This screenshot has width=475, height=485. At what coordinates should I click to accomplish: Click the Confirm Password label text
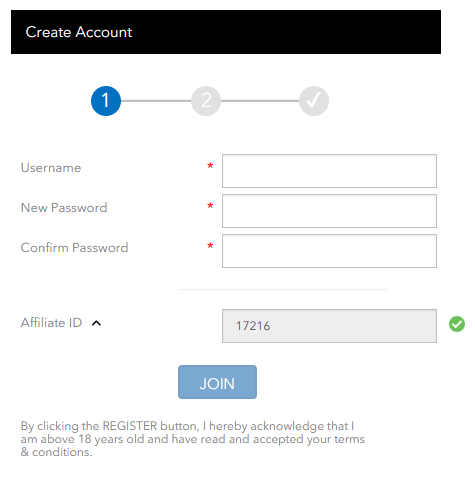coord(74,248)
